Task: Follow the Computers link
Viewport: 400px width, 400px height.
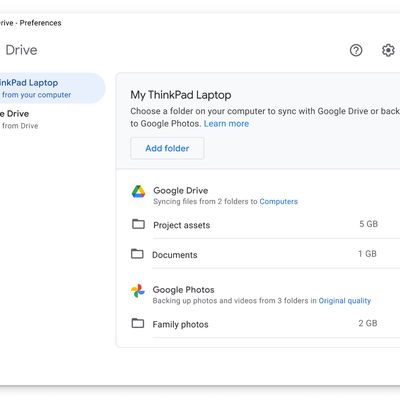Action: point(279,201)
